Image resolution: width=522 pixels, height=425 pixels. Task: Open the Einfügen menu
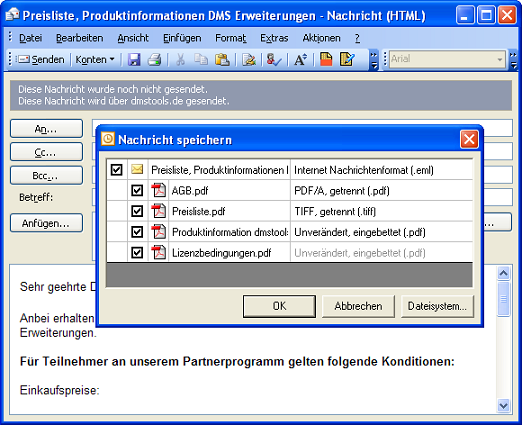[182, 38]
